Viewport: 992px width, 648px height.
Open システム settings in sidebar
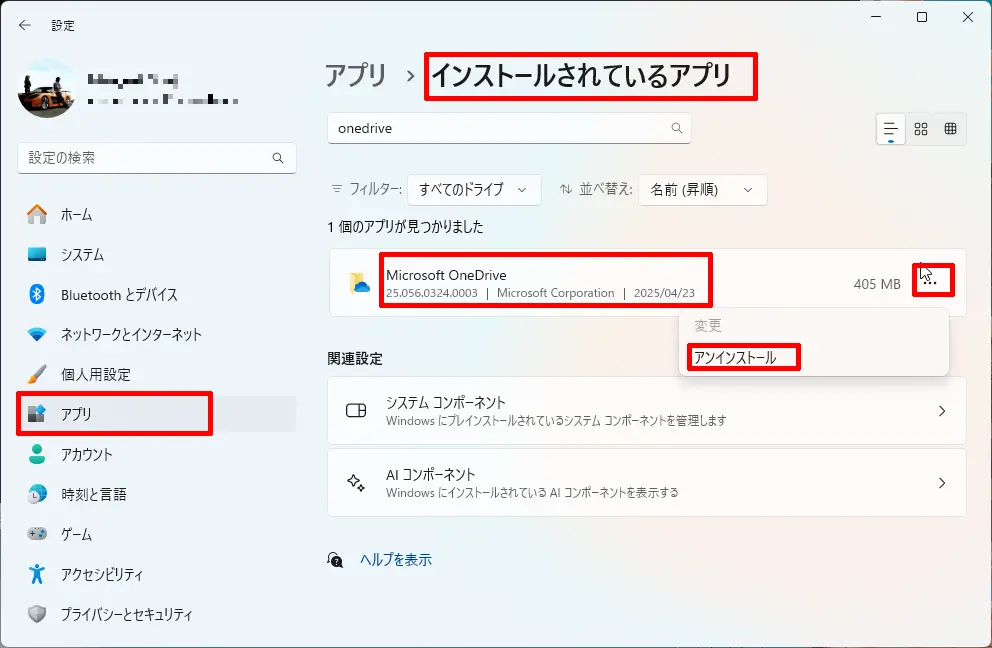pos(157,255)
